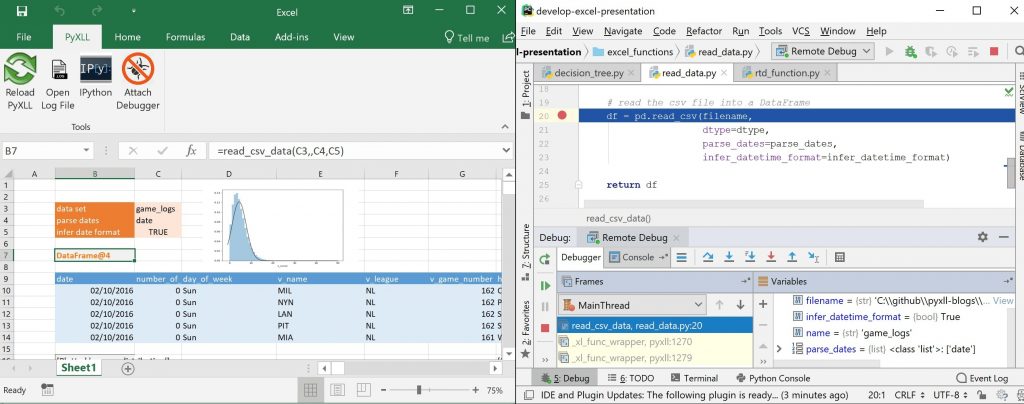Viewport: 1024px width, 404px height.
Task: Switch to the rtd_function.py editor tab
Action: [x=786, y=73]
